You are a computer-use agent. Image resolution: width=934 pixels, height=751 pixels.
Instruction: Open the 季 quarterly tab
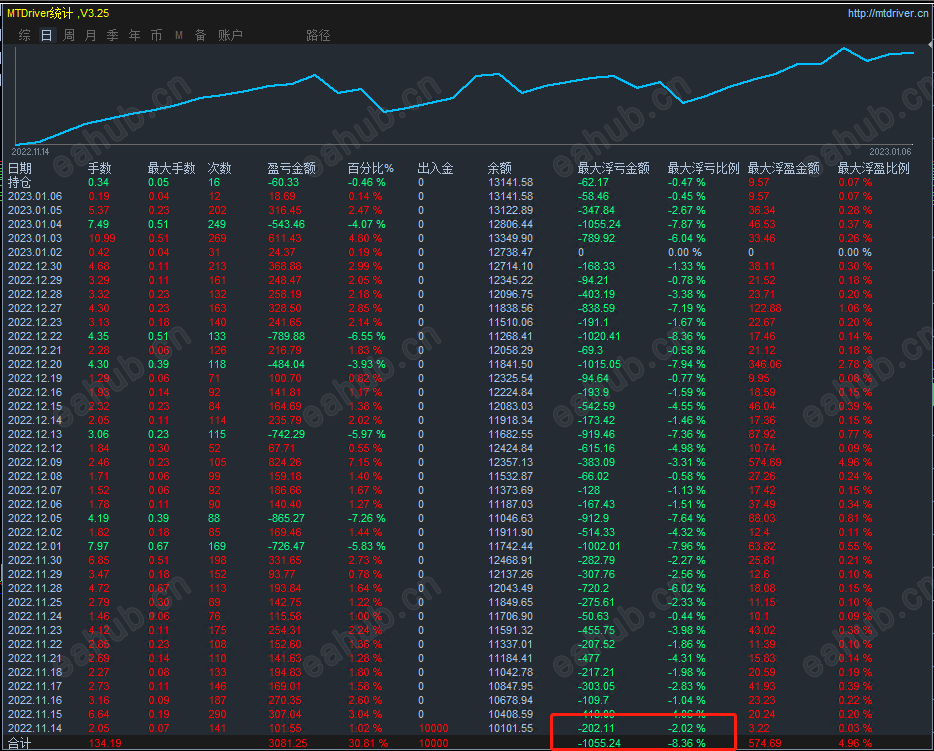coord(113,35)
